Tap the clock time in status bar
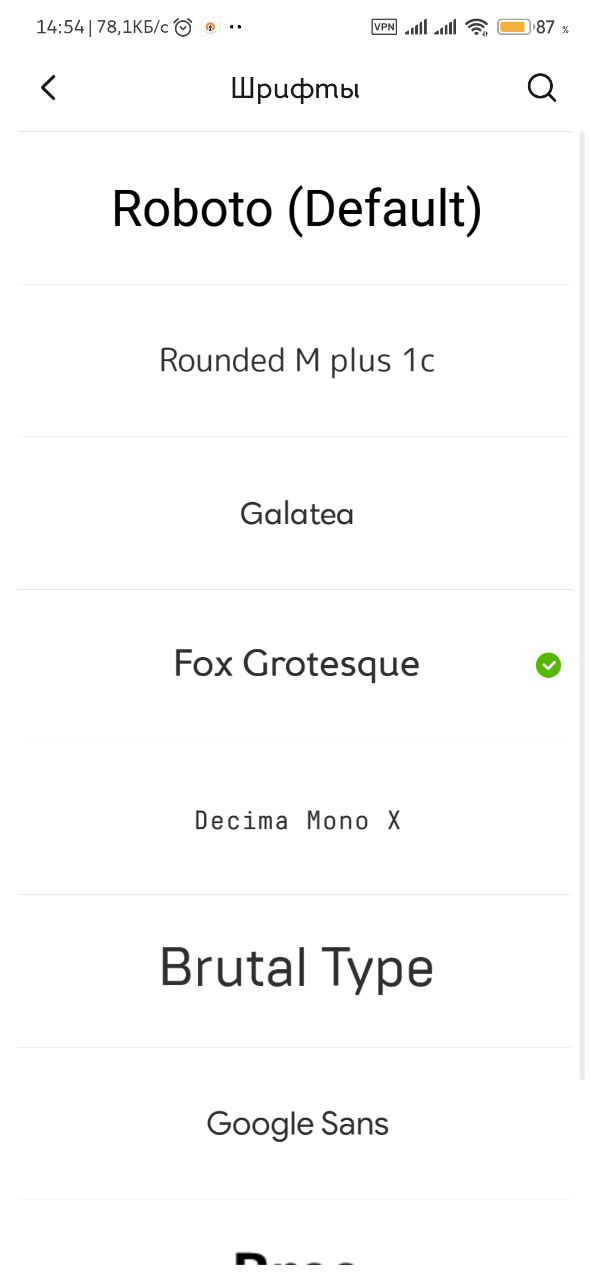The height and width of the screenshot is (1280, 590). pos(60,27)
